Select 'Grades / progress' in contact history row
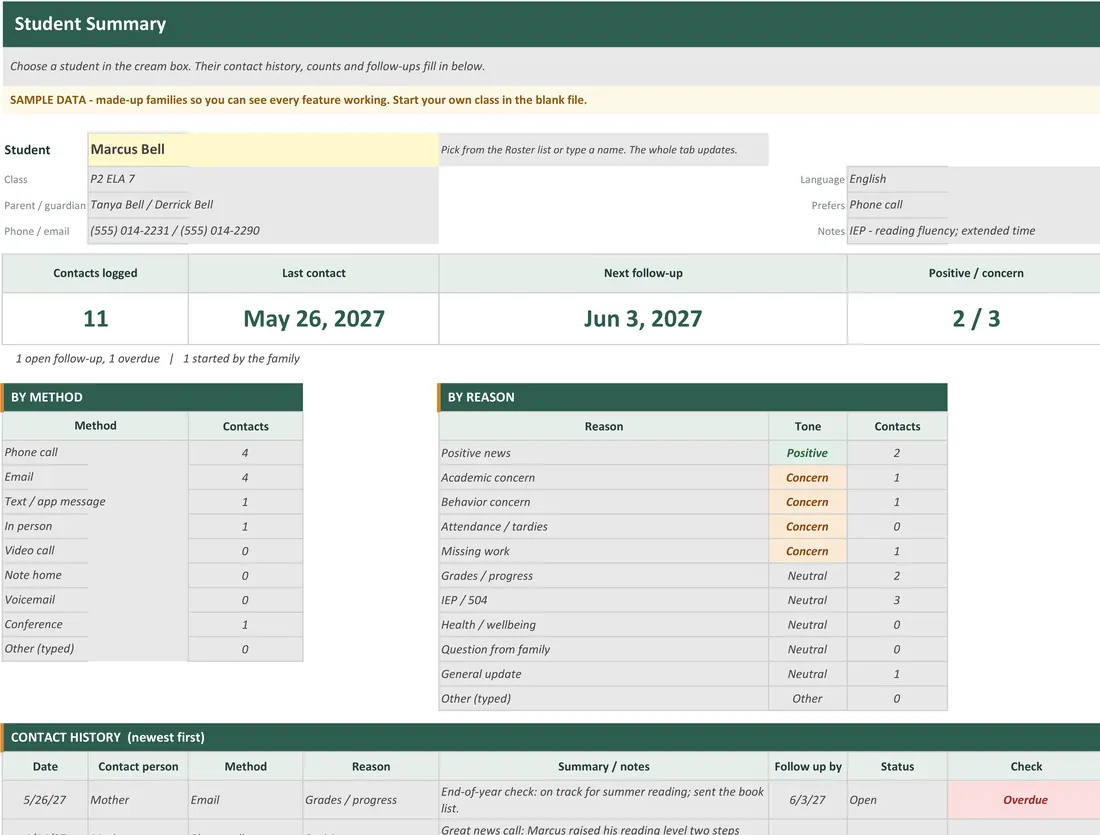 (371, 800)
